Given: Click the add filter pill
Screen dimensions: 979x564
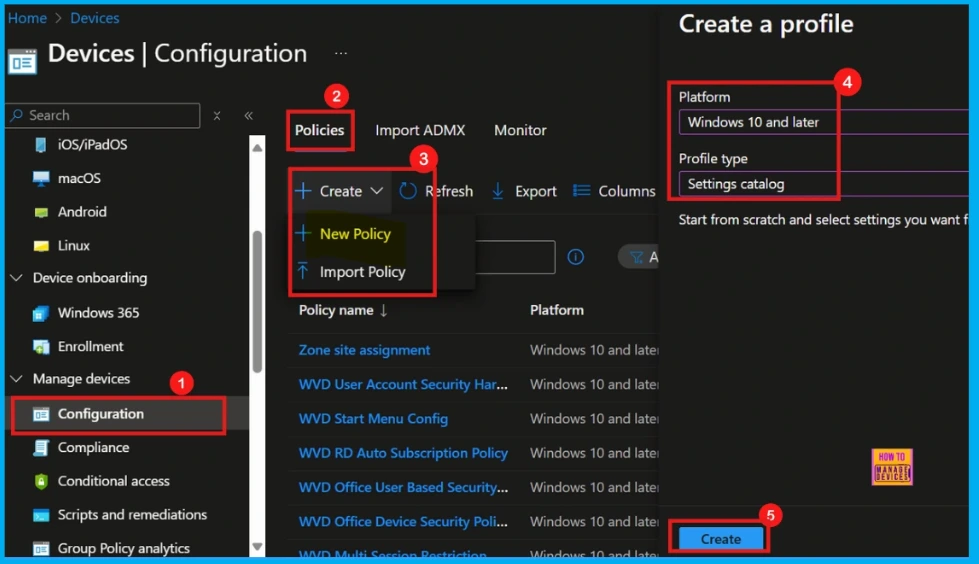Looking at the screenshot, I should point(638,257).
